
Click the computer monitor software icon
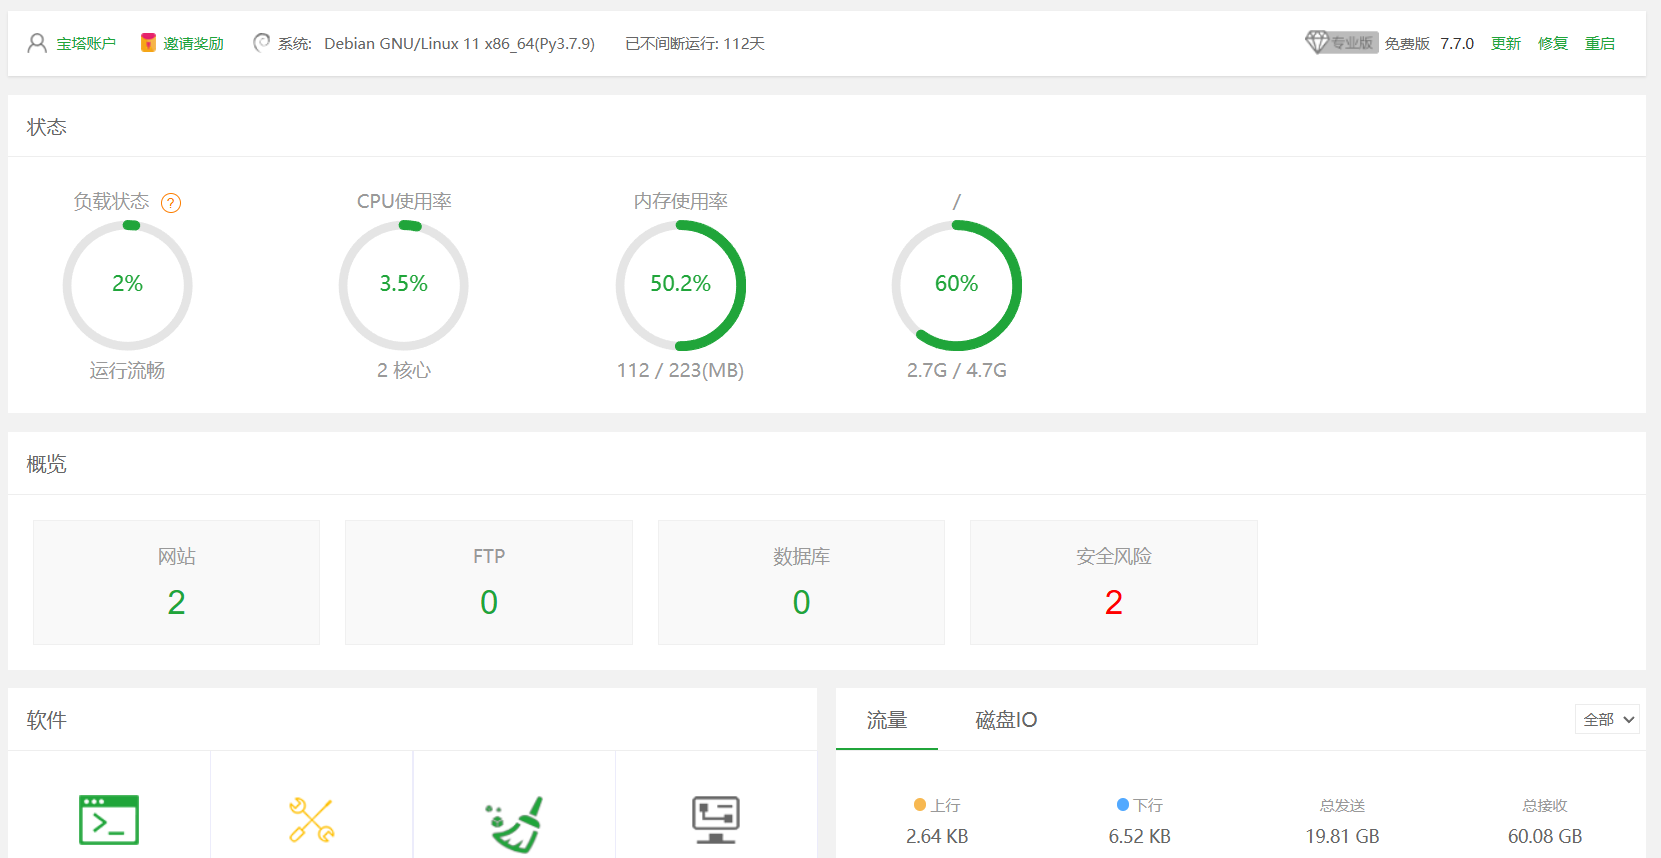click(716, 820)
